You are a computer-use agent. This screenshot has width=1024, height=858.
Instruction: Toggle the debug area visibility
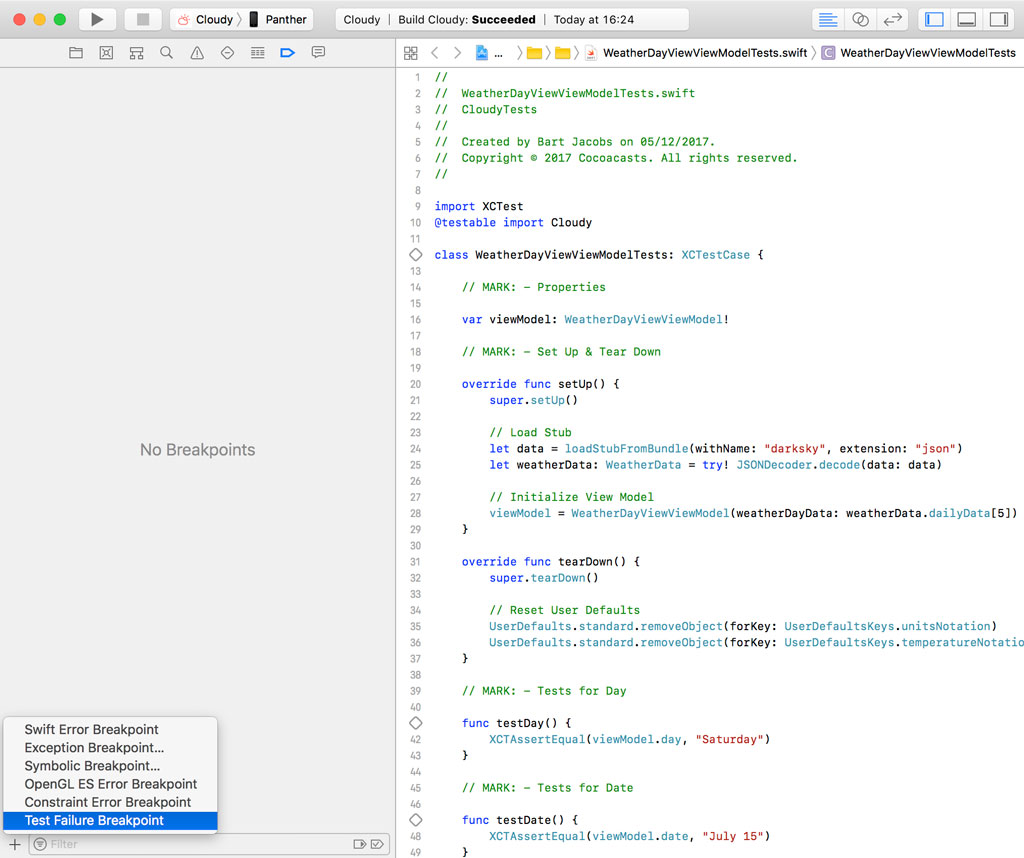[965, 19]
